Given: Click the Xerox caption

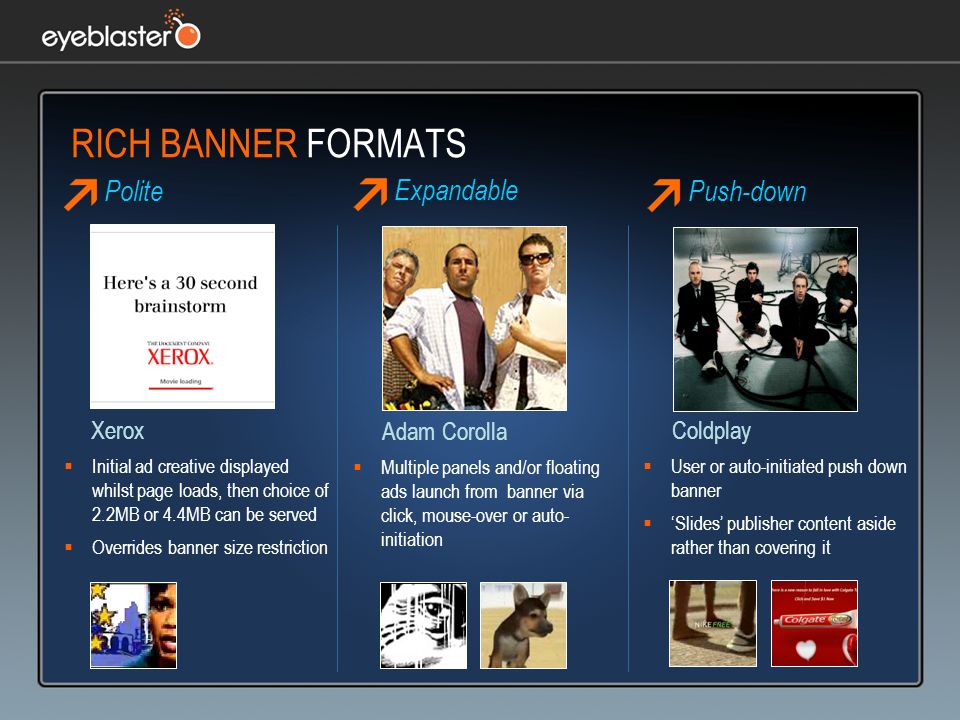Looking at the screenshot, I should [x=118, y=431].
